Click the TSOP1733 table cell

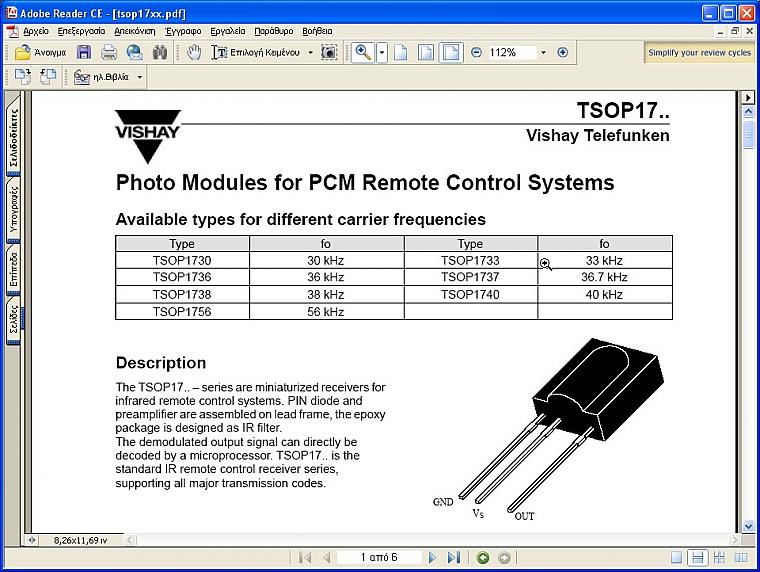[x=471, y=260]
